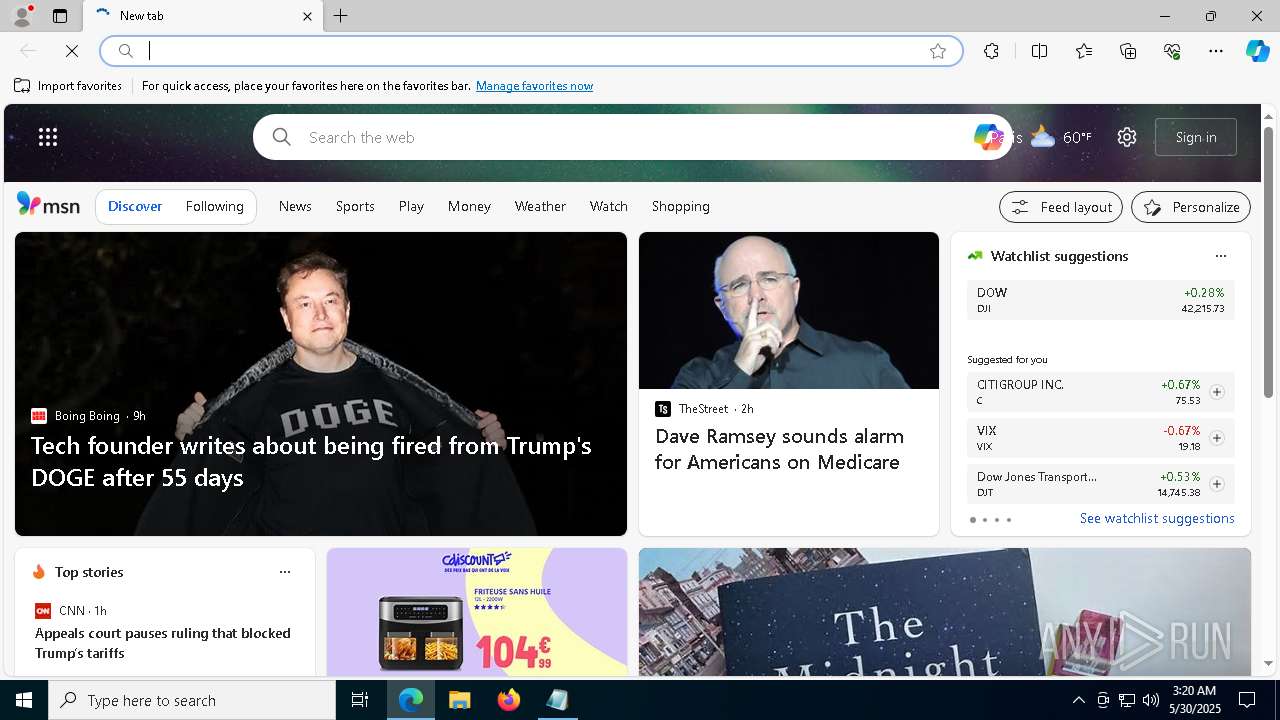1280x720 pixels.
Task: Open the Sports section
Action: click(355, 206)
